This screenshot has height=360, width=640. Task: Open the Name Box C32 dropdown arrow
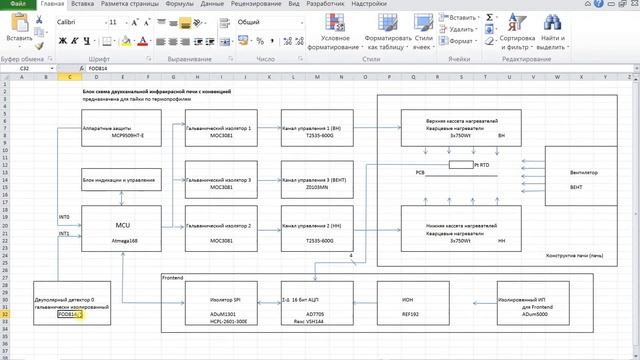click(x=52, y=69)
